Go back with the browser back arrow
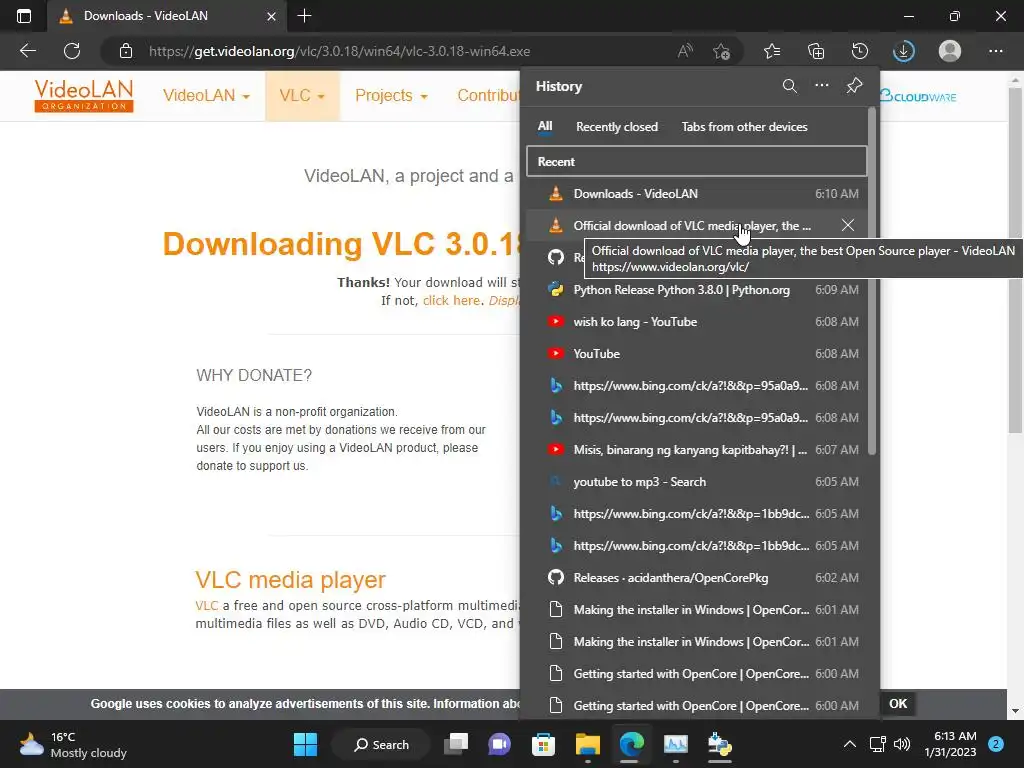The width and height of the screenshot is (1024, 768). pos(28,51)
